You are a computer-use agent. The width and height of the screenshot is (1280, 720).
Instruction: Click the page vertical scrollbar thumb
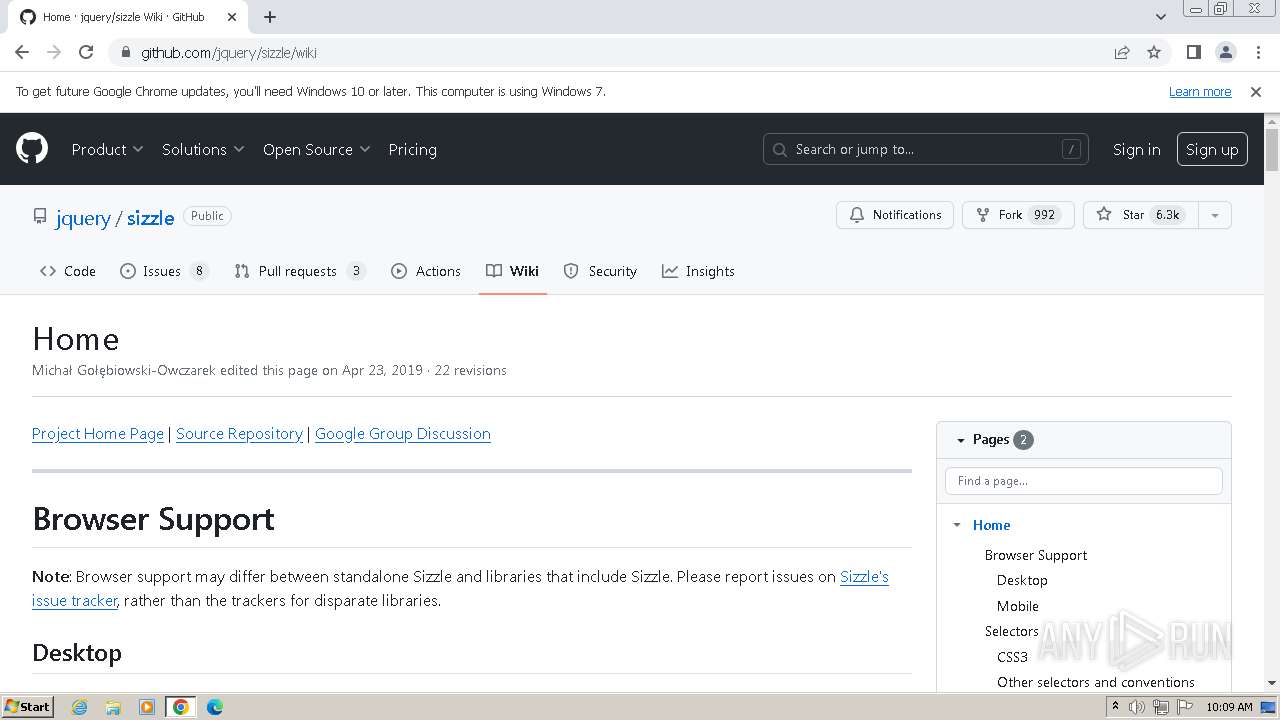[x=1272, y=150]
